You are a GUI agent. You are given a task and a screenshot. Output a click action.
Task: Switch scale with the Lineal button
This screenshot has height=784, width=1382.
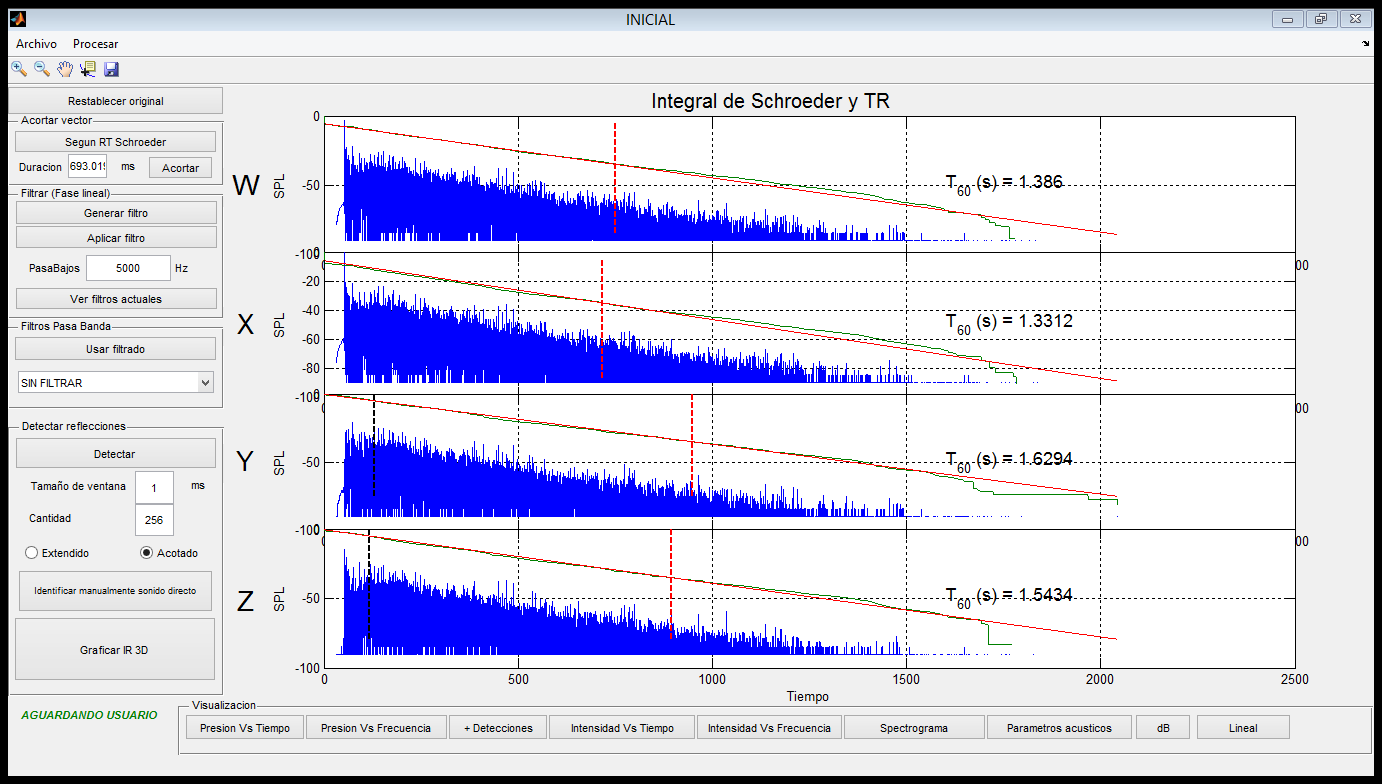[x=1243, y=728]
